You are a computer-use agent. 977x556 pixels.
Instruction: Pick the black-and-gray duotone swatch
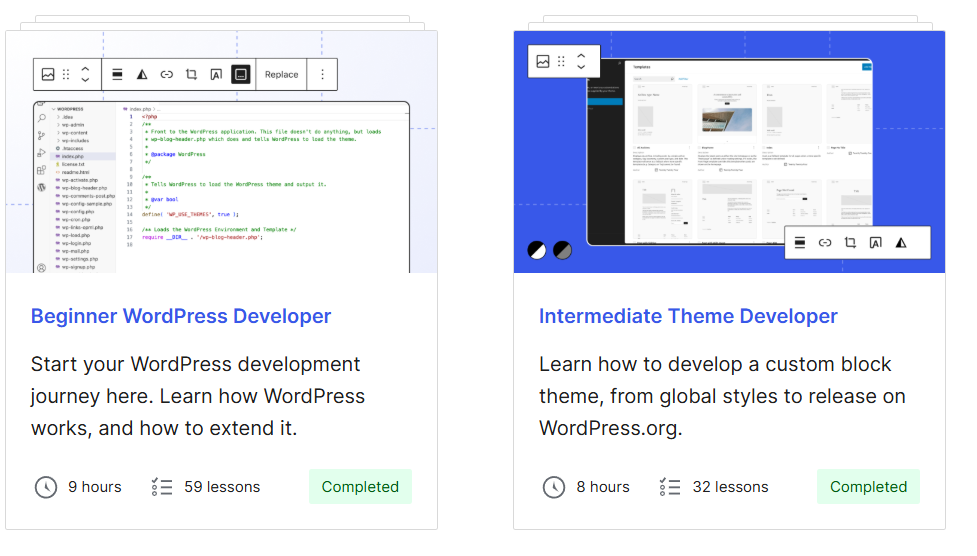tap(563, 251)
